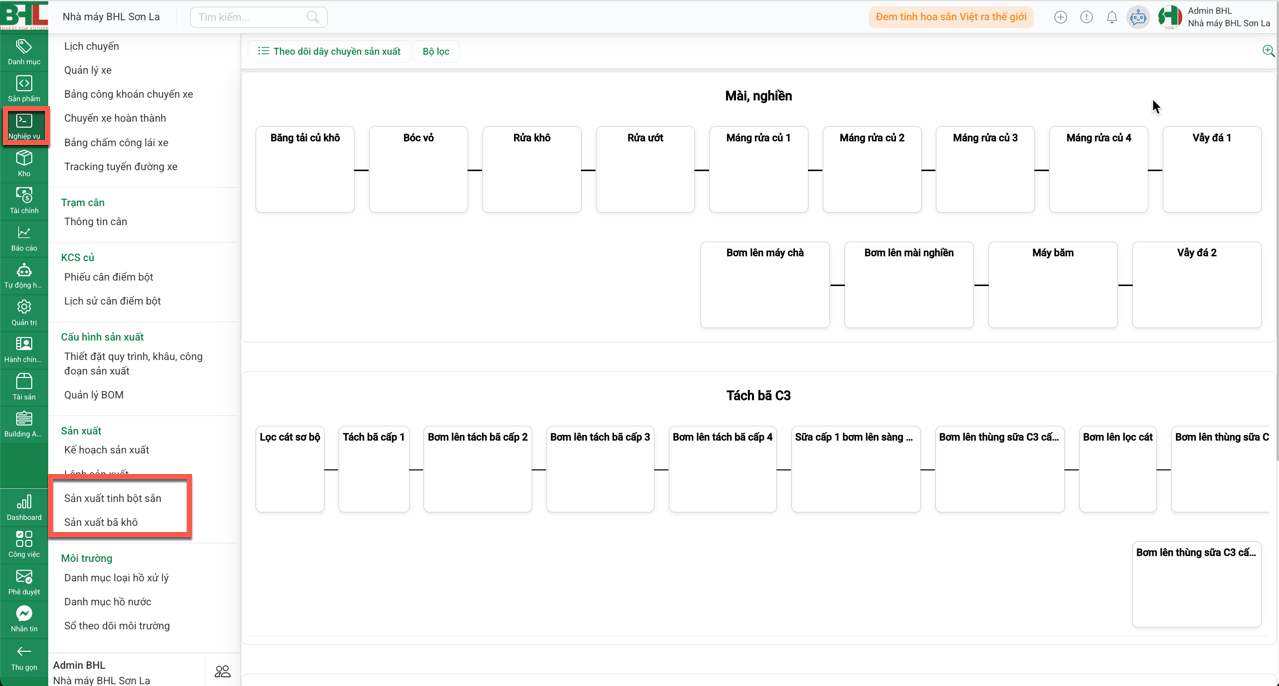Screen dimensions: 1279x686
Task: Select the Rửa khô stage card
Action: (x=532, y=169)
